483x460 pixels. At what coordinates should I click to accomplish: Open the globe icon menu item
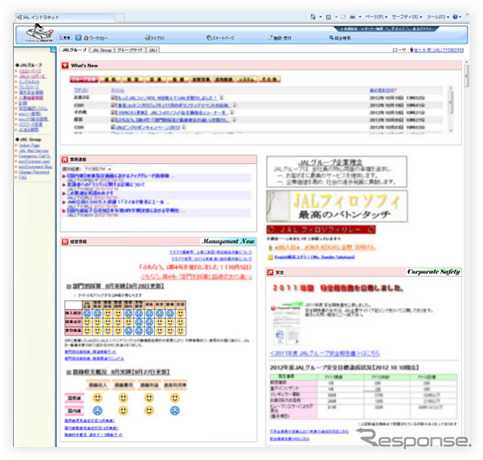click(220, 38)
